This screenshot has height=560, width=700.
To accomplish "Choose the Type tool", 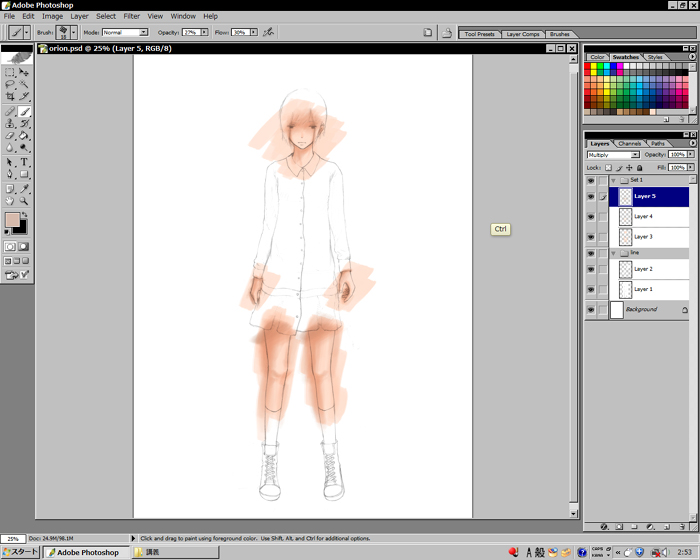I will coord(24,161).
